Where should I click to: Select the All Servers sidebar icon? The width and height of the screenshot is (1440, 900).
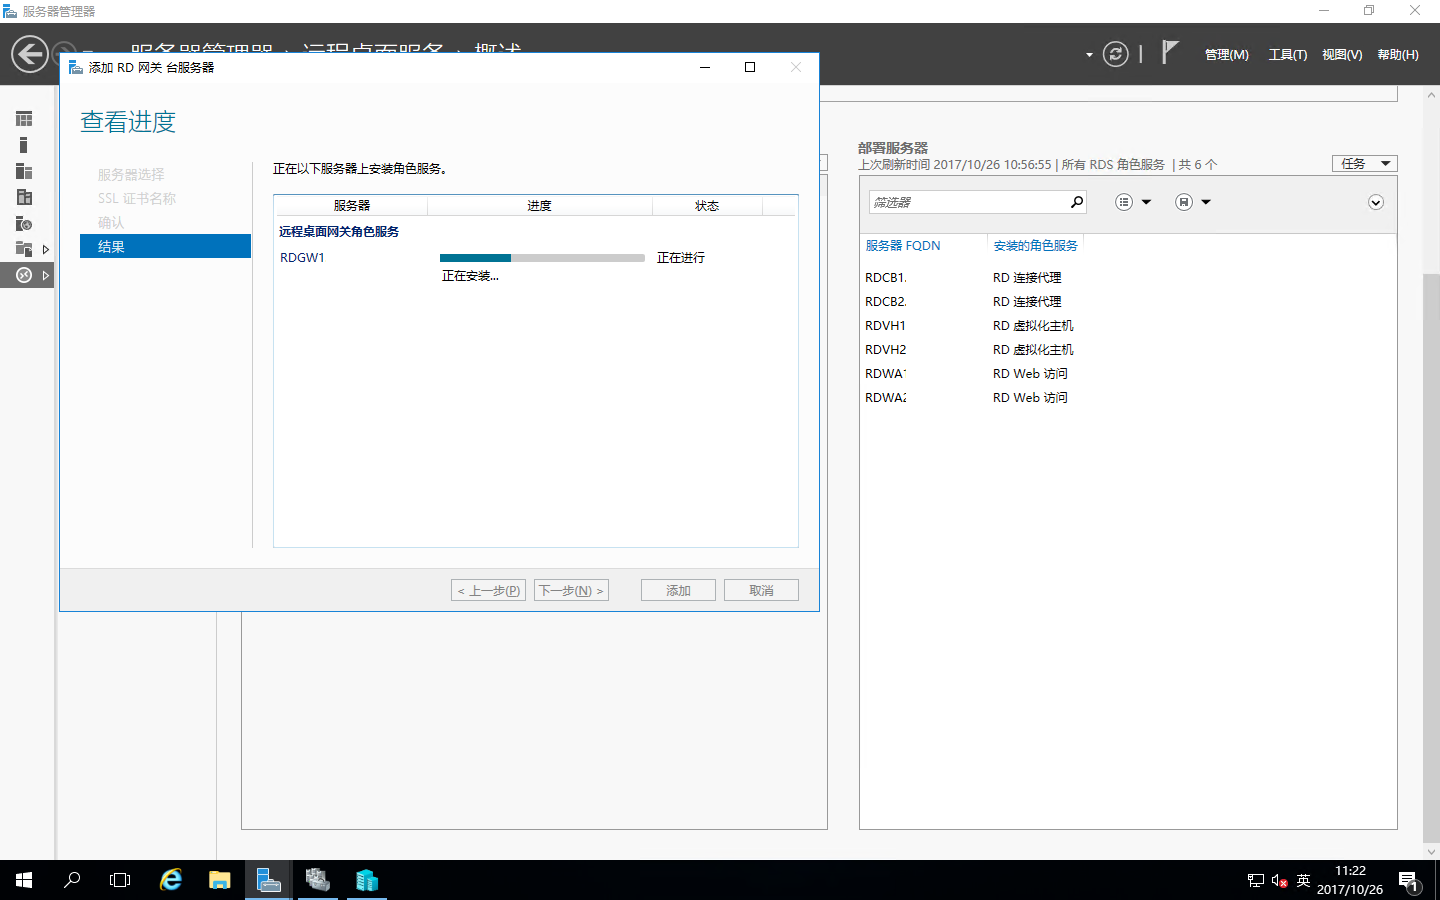click(x=24, y=171)
